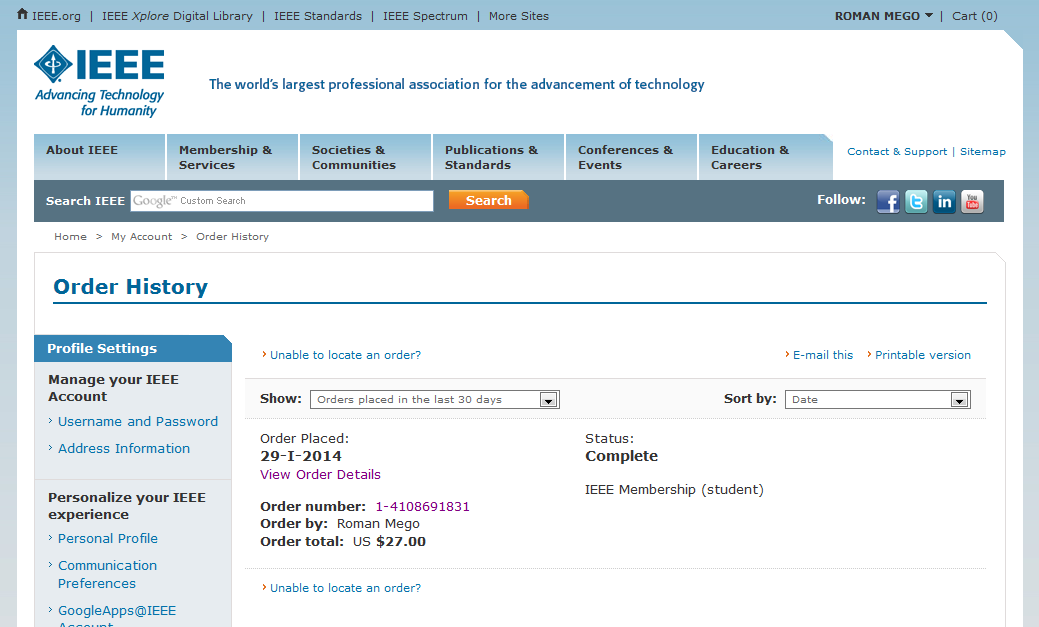1039x627 pixels.
Task: Open Conferences & Events menu
Action: click(631, 157)
